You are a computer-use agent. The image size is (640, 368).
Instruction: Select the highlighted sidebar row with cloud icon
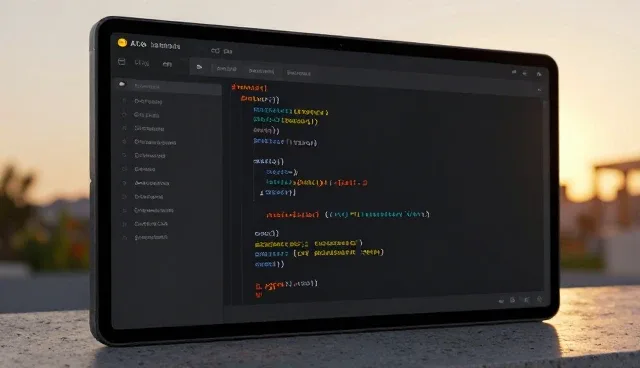167,86
